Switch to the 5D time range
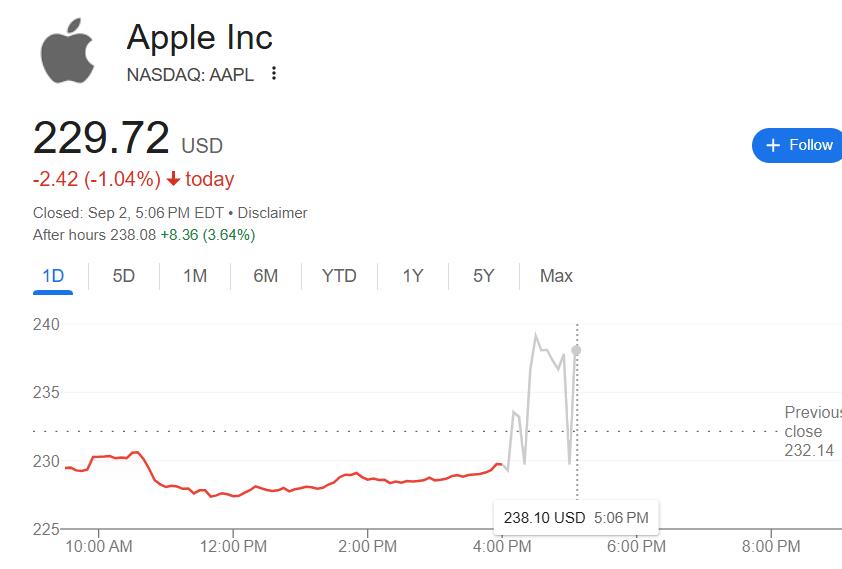This screenshot has width=842, height=569. (124, 276)
